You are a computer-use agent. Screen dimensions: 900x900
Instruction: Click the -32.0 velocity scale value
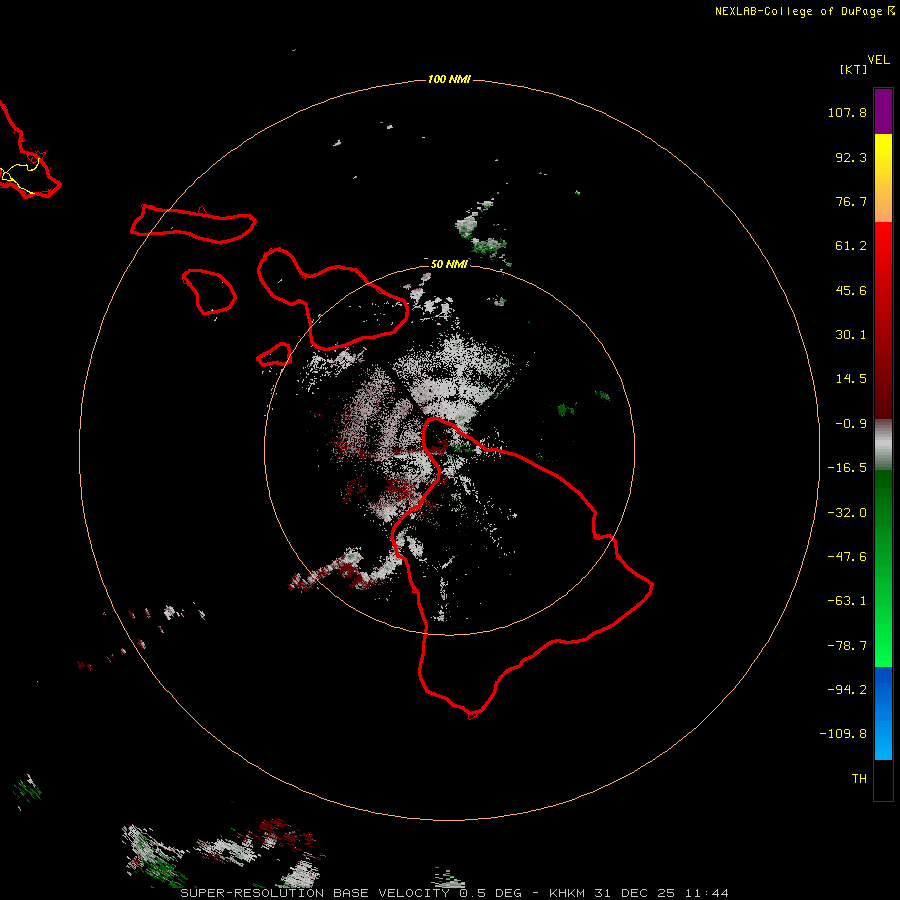coord(847,513)
